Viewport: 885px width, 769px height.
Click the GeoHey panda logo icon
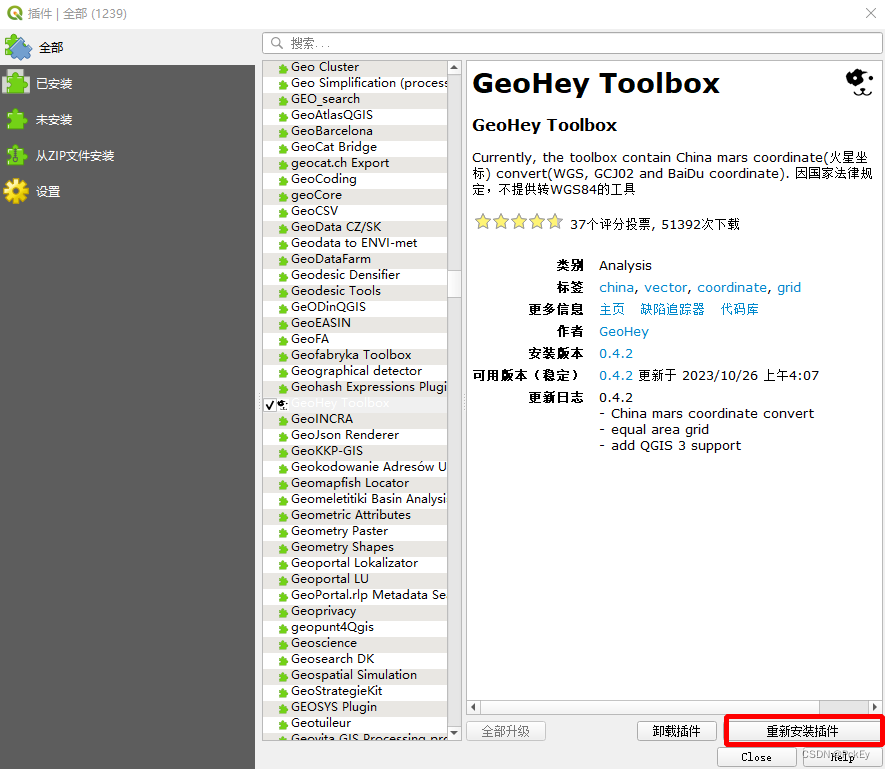pyautogui.click(x=858, y=84)
